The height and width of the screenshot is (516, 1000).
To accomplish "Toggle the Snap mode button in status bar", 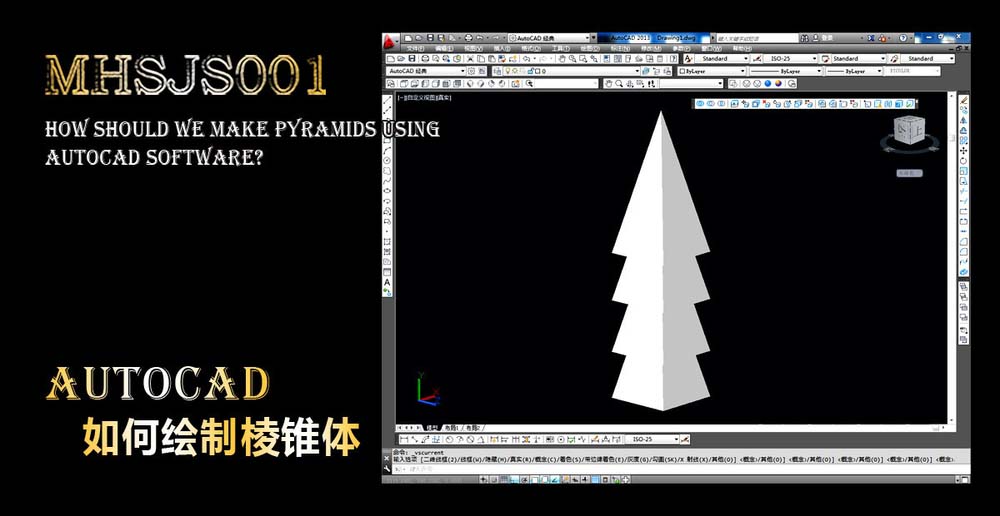I will (x=494, y=480).
